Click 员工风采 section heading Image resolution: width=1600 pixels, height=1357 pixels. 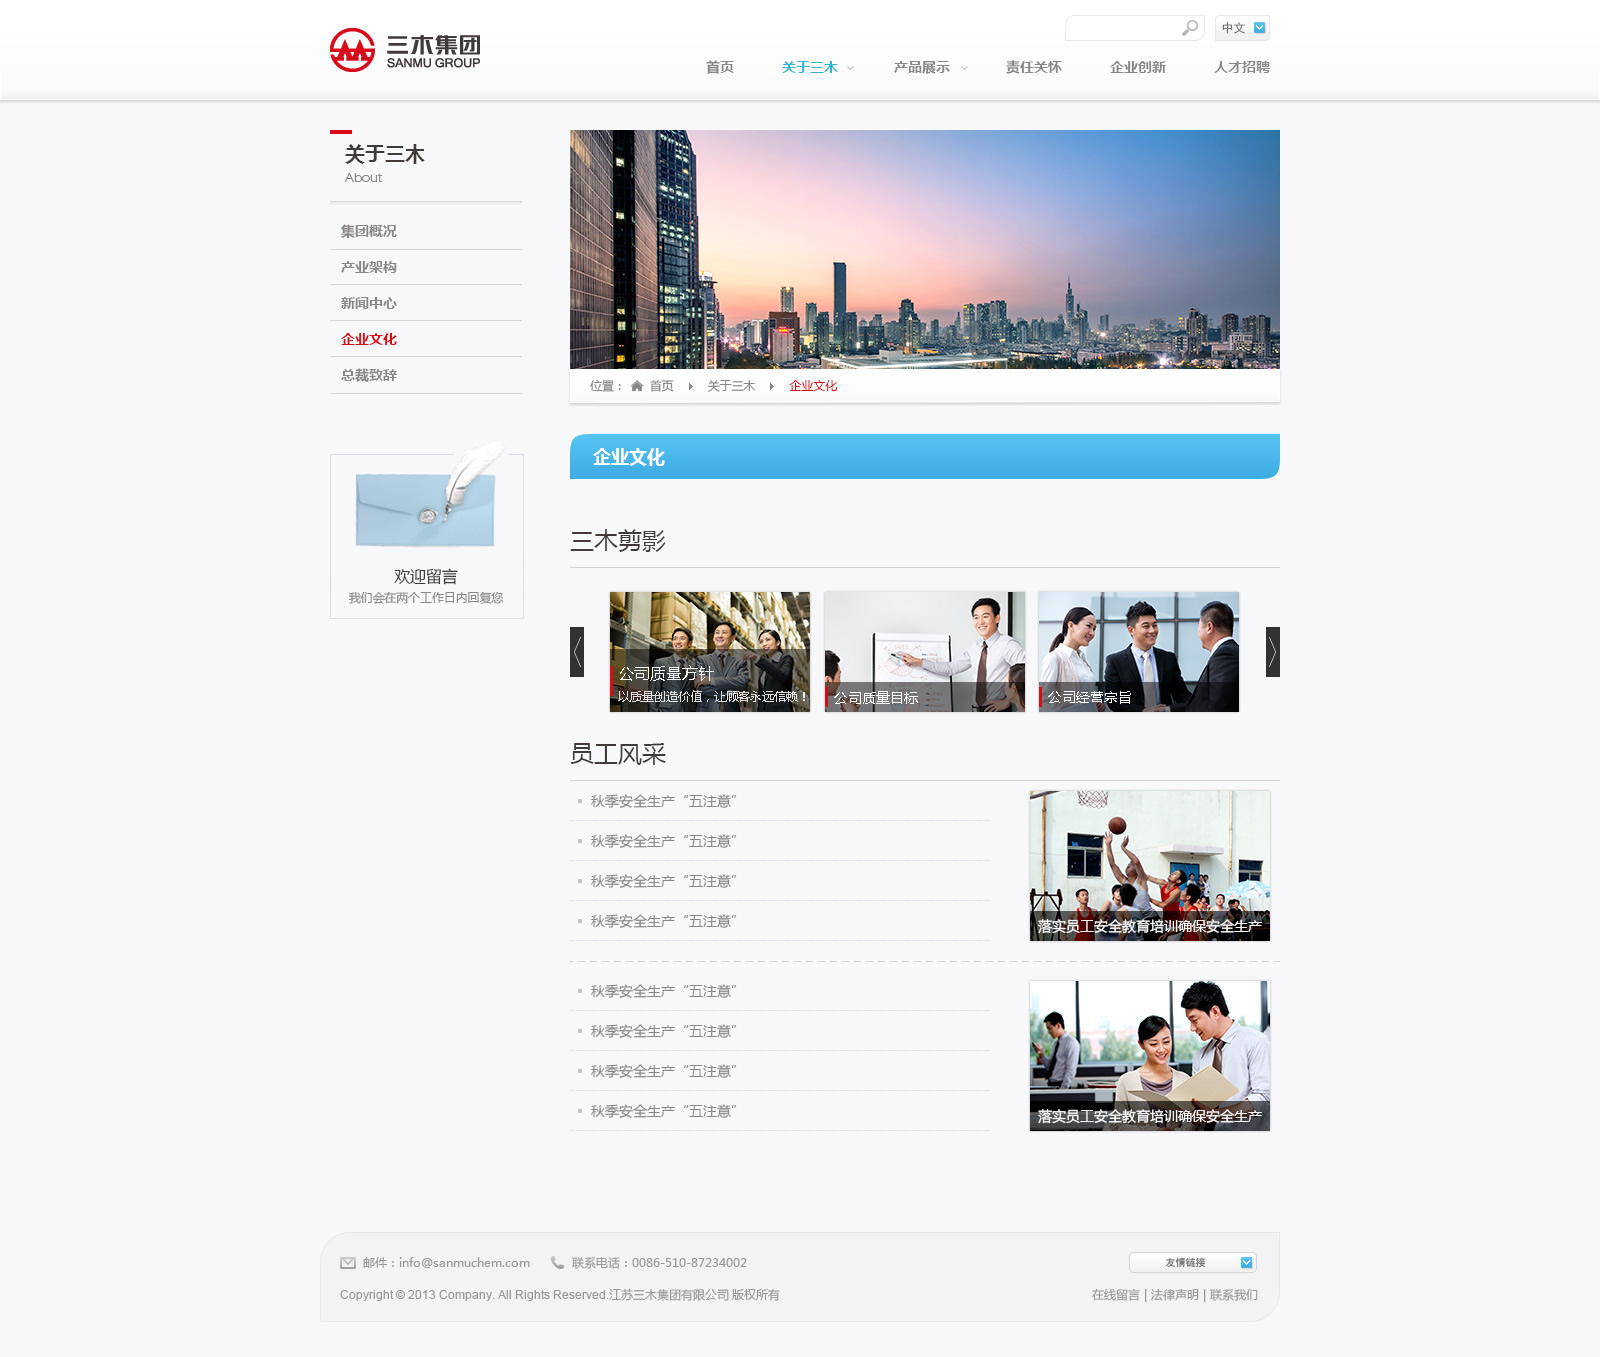tap(618, 754)
